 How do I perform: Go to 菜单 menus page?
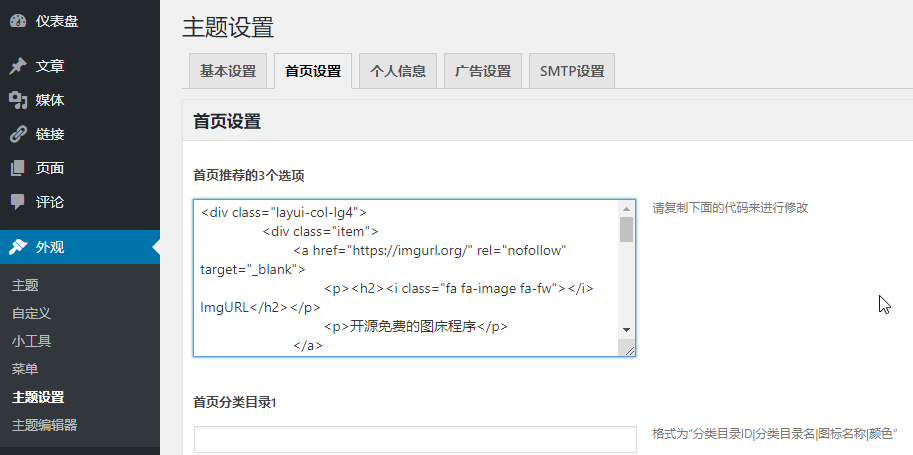pyautogui.click(x=25, y=369)
